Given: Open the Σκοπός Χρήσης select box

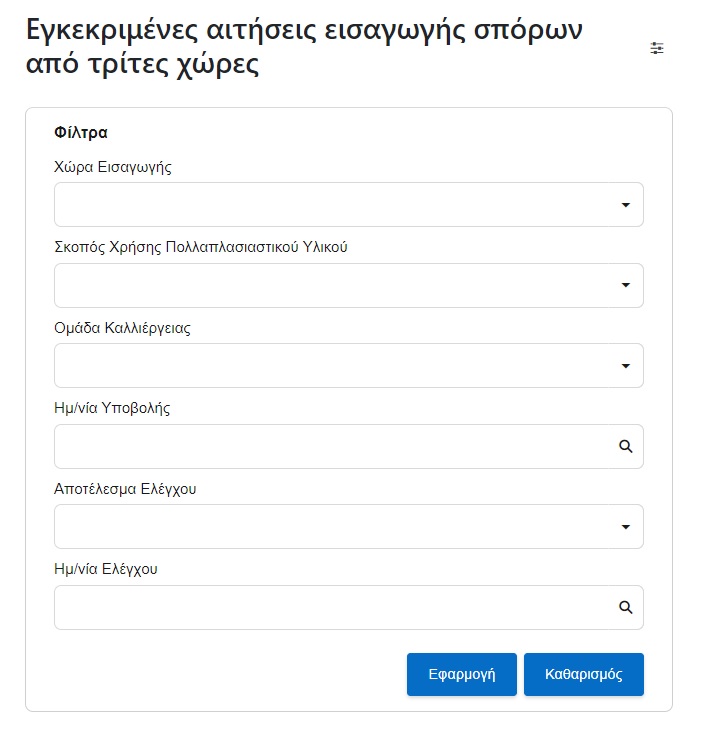Looking at the screenshot, I should point(349,285).
